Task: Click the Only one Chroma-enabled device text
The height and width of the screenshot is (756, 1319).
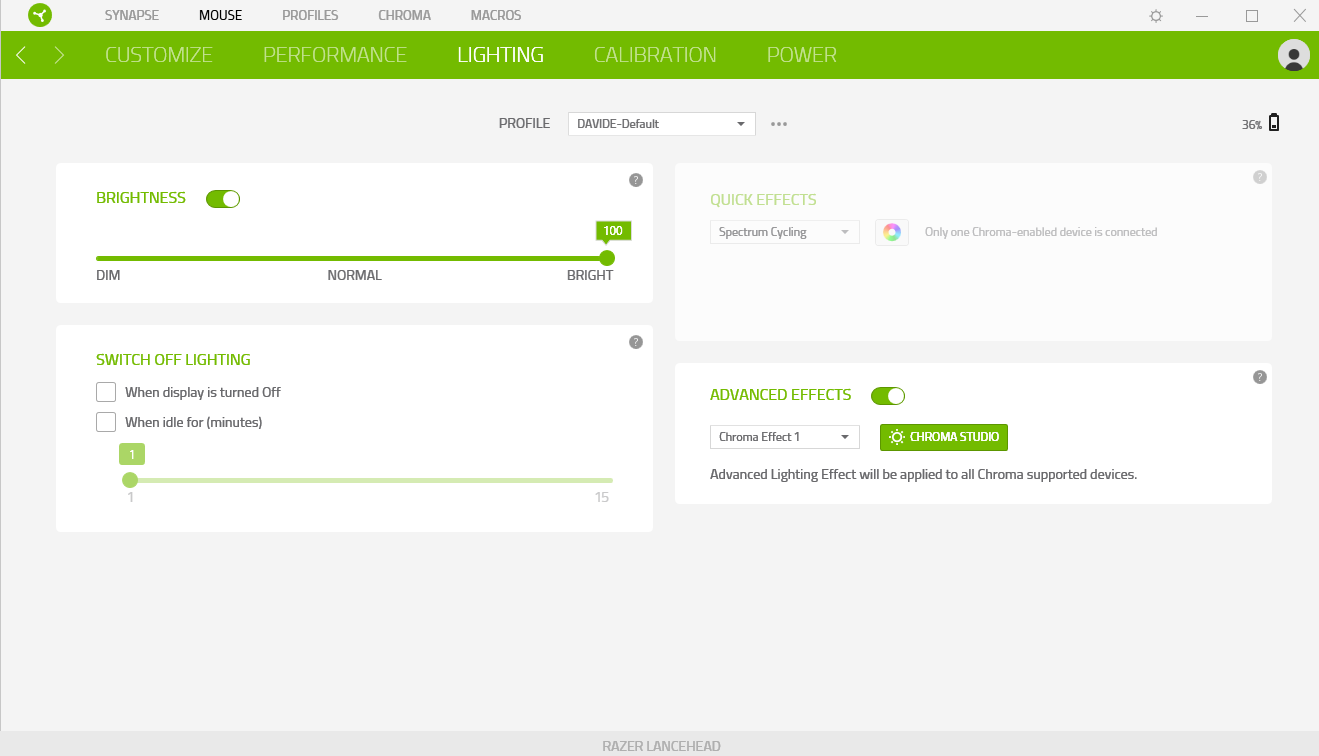Action: [x=1041, y=232]
